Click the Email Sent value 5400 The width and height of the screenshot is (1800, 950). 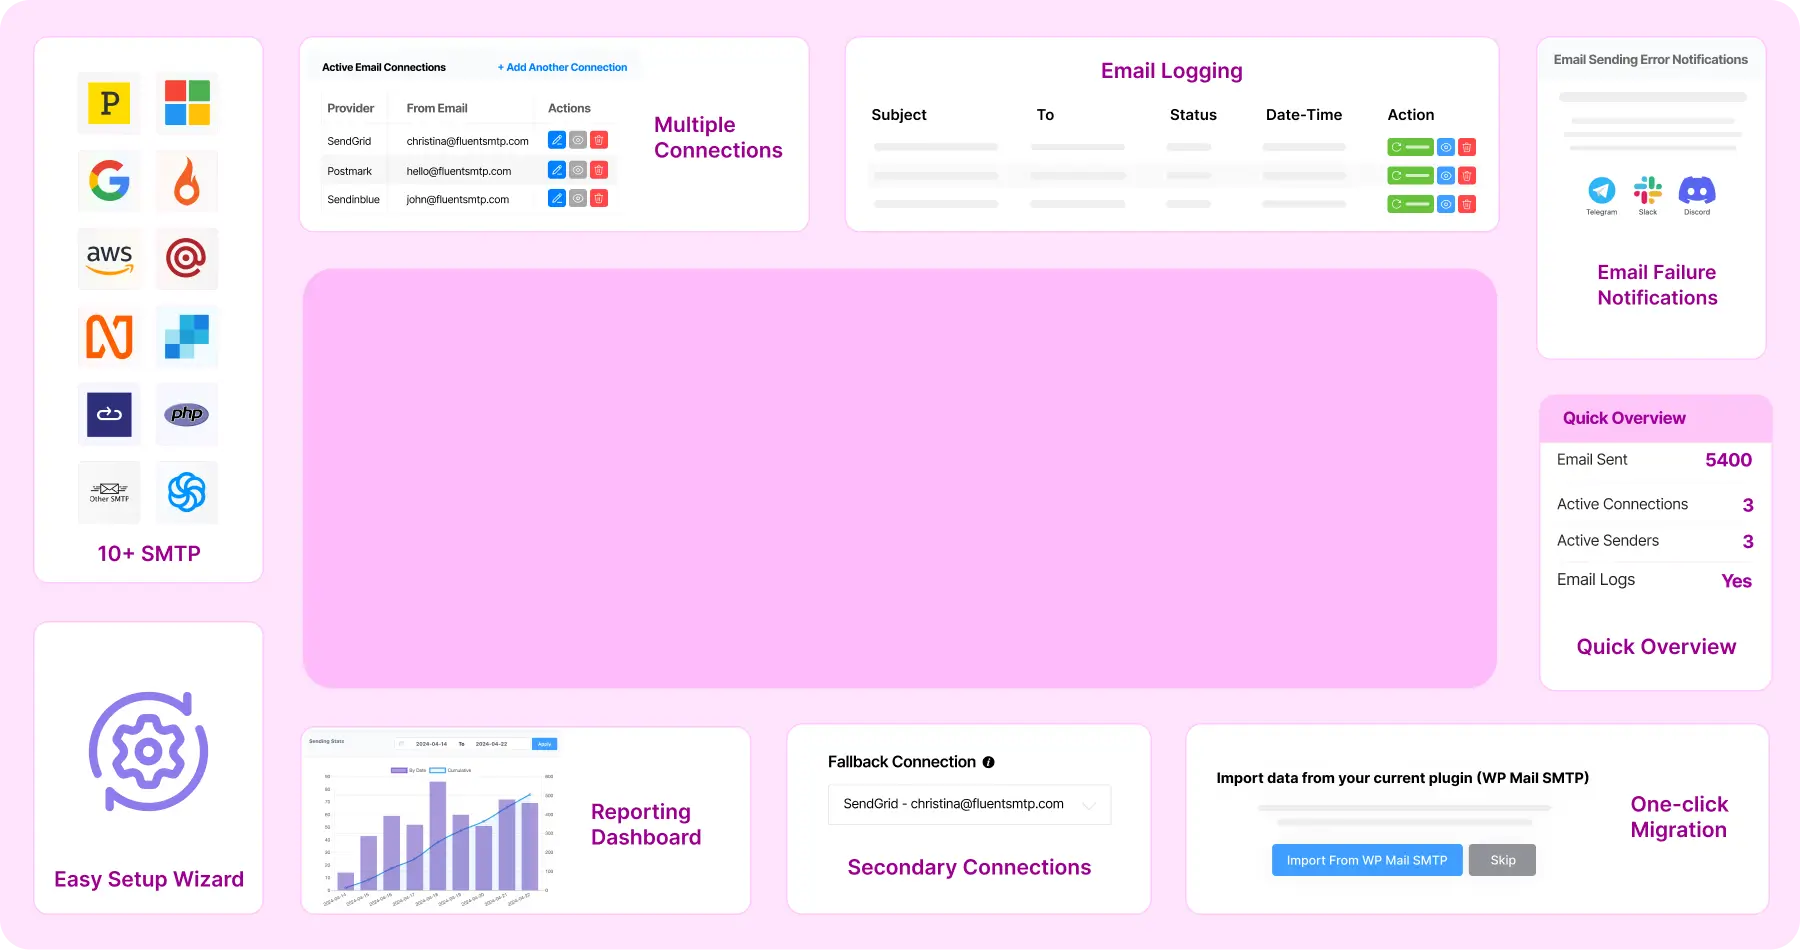1728,460
